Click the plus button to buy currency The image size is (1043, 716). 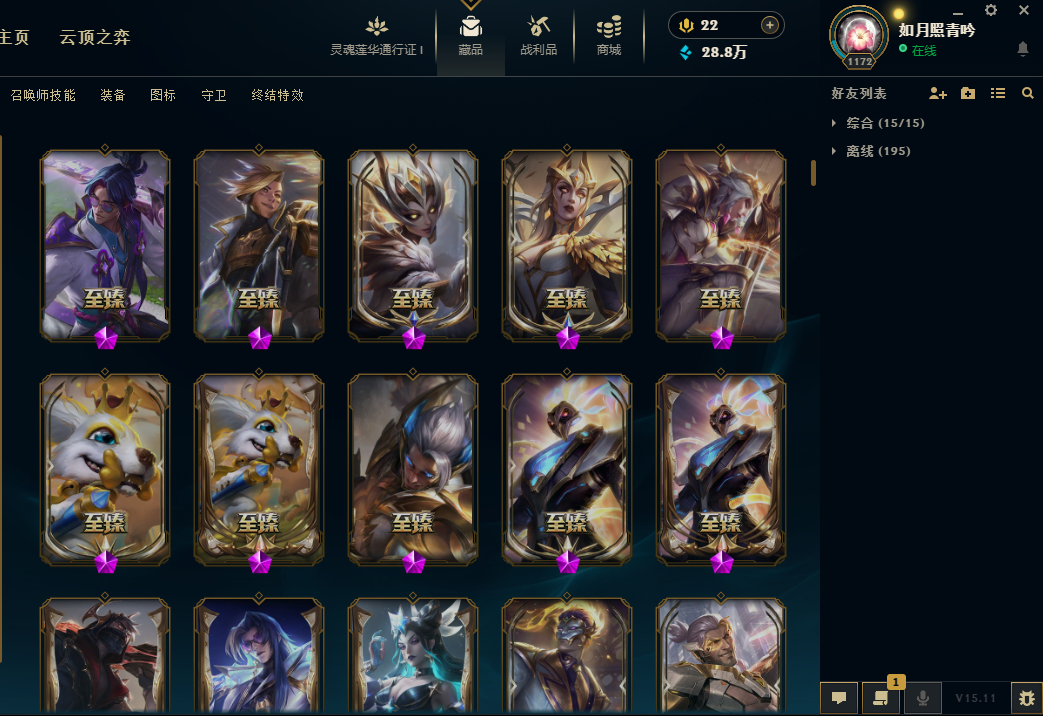coord(770,25)
